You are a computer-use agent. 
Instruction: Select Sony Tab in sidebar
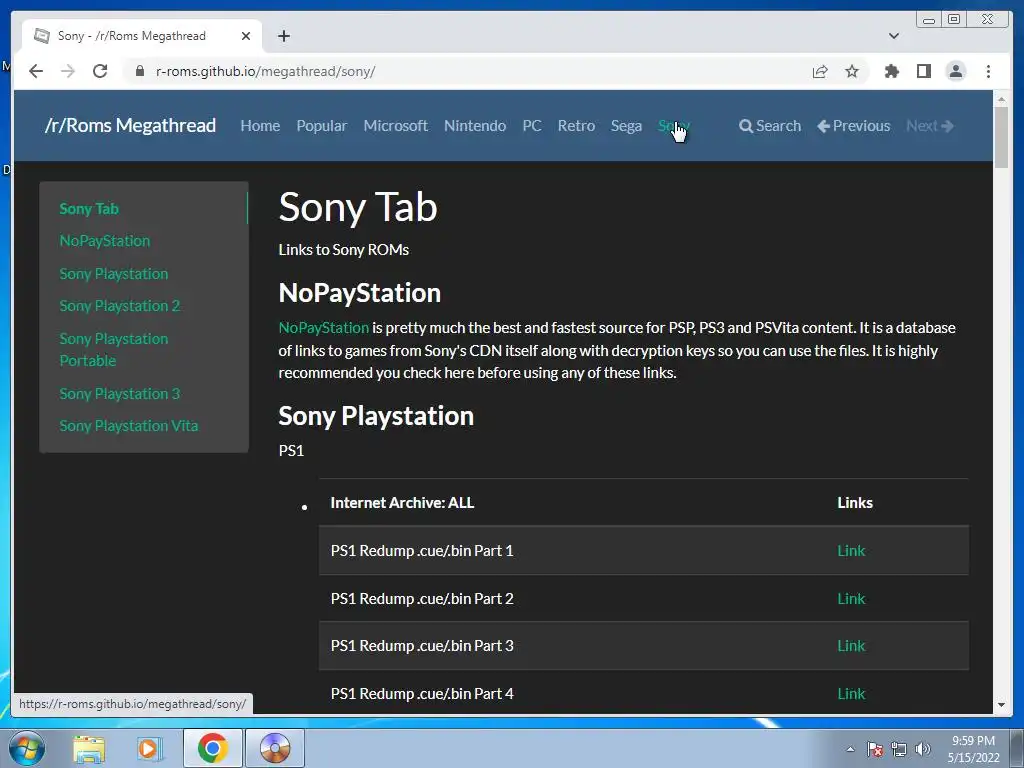[89, 209]
